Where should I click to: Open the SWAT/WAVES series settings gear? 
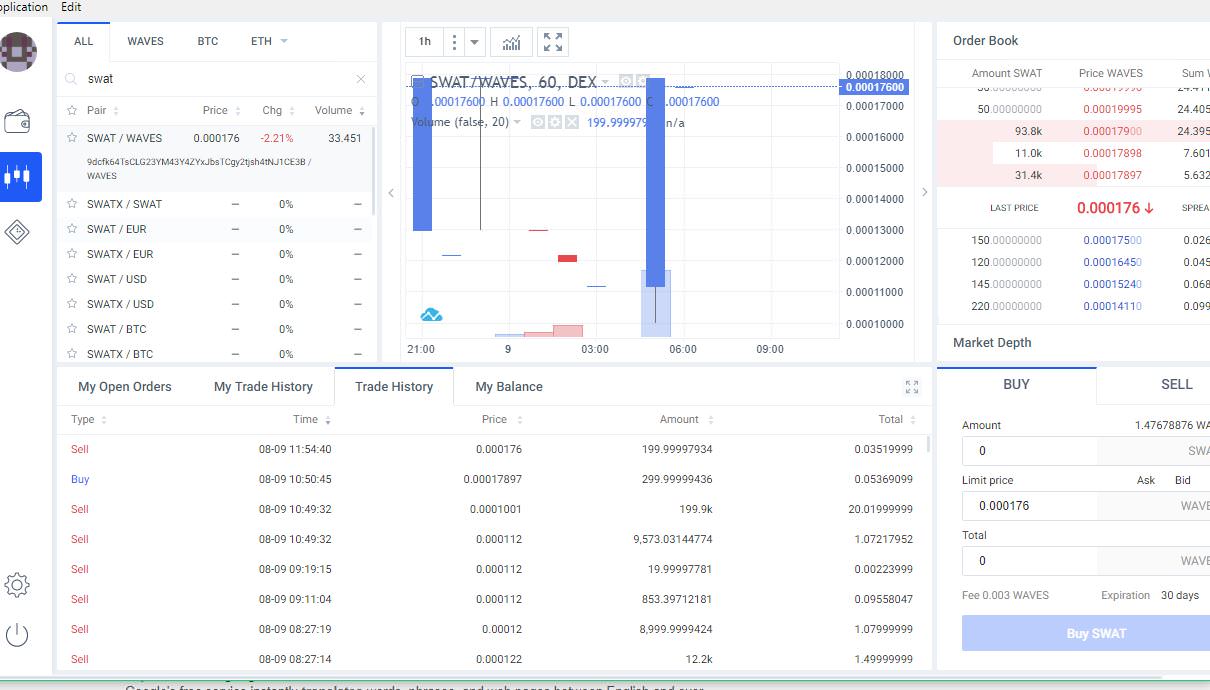coord(641,81)
